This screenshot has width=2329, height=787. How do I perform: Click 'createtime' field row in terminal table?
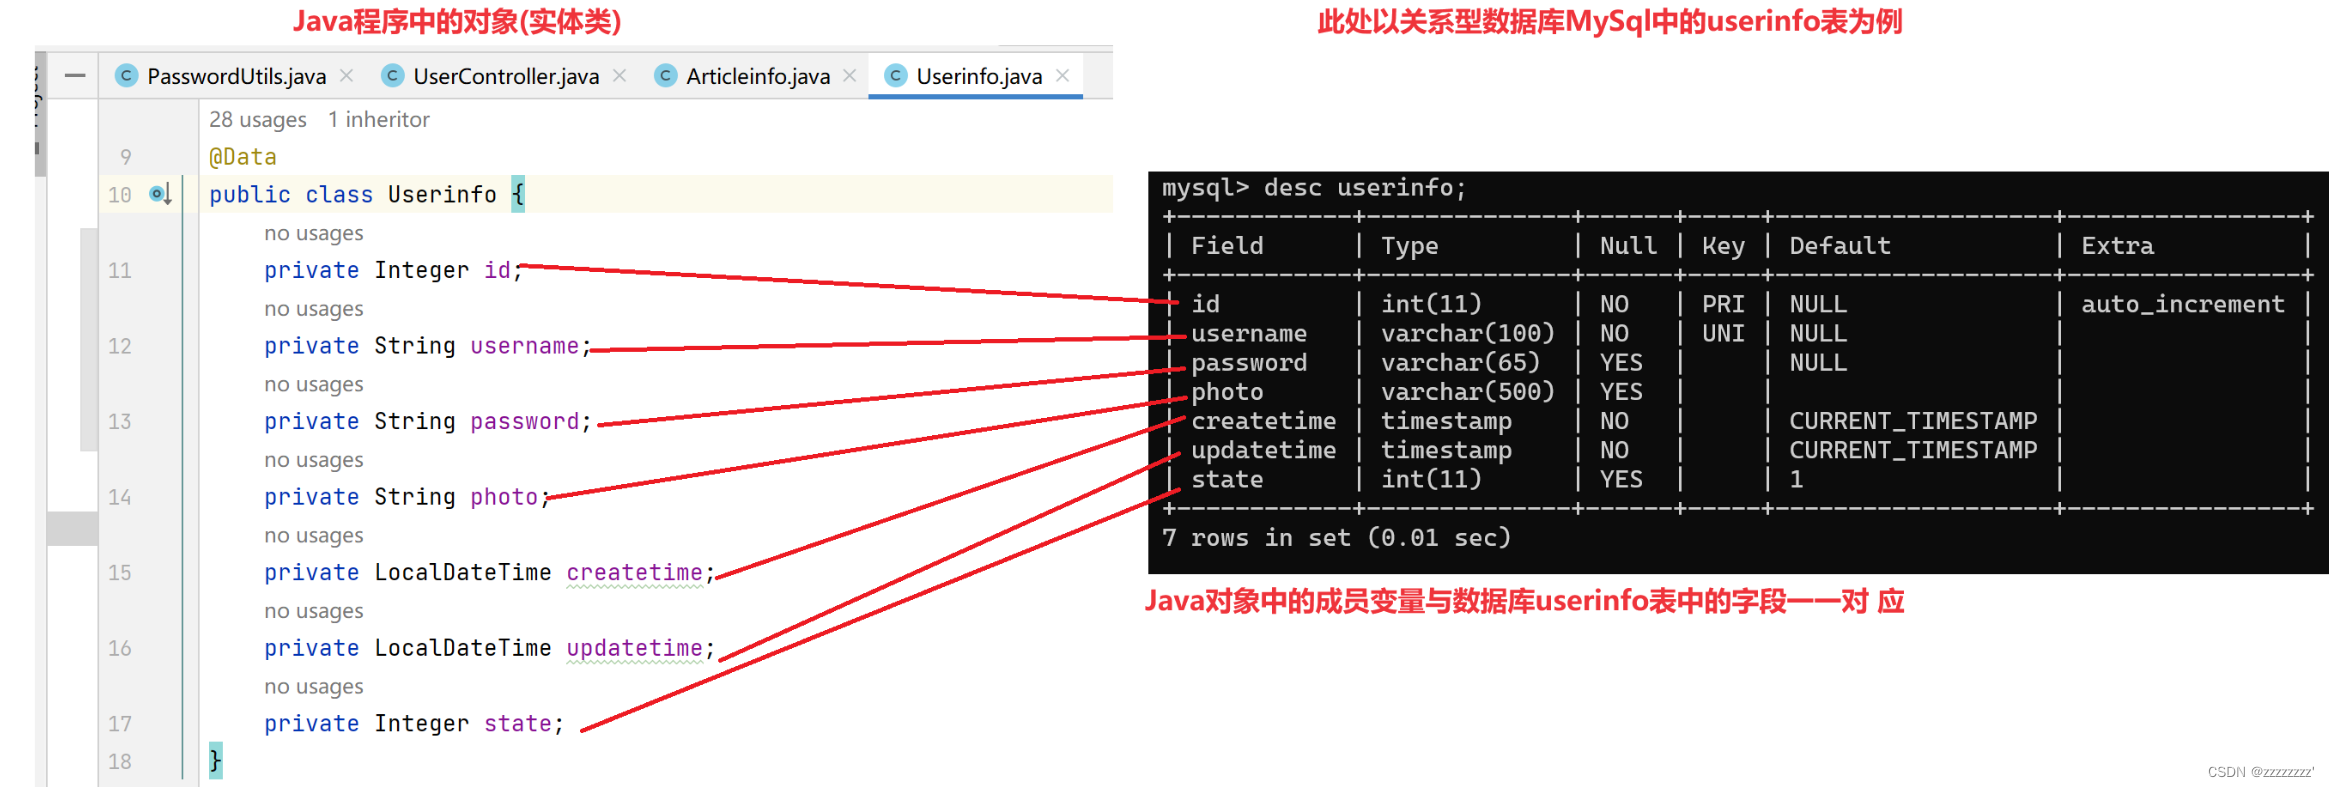[1264, 421]
